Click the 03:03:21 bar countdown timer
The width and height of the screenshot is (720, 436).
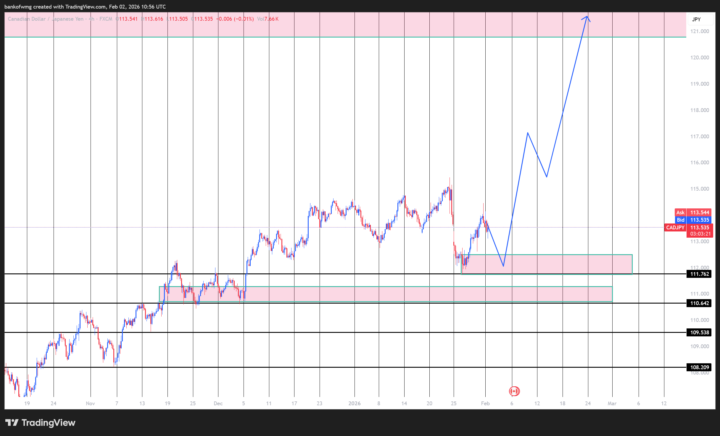[x=700, y=234]
